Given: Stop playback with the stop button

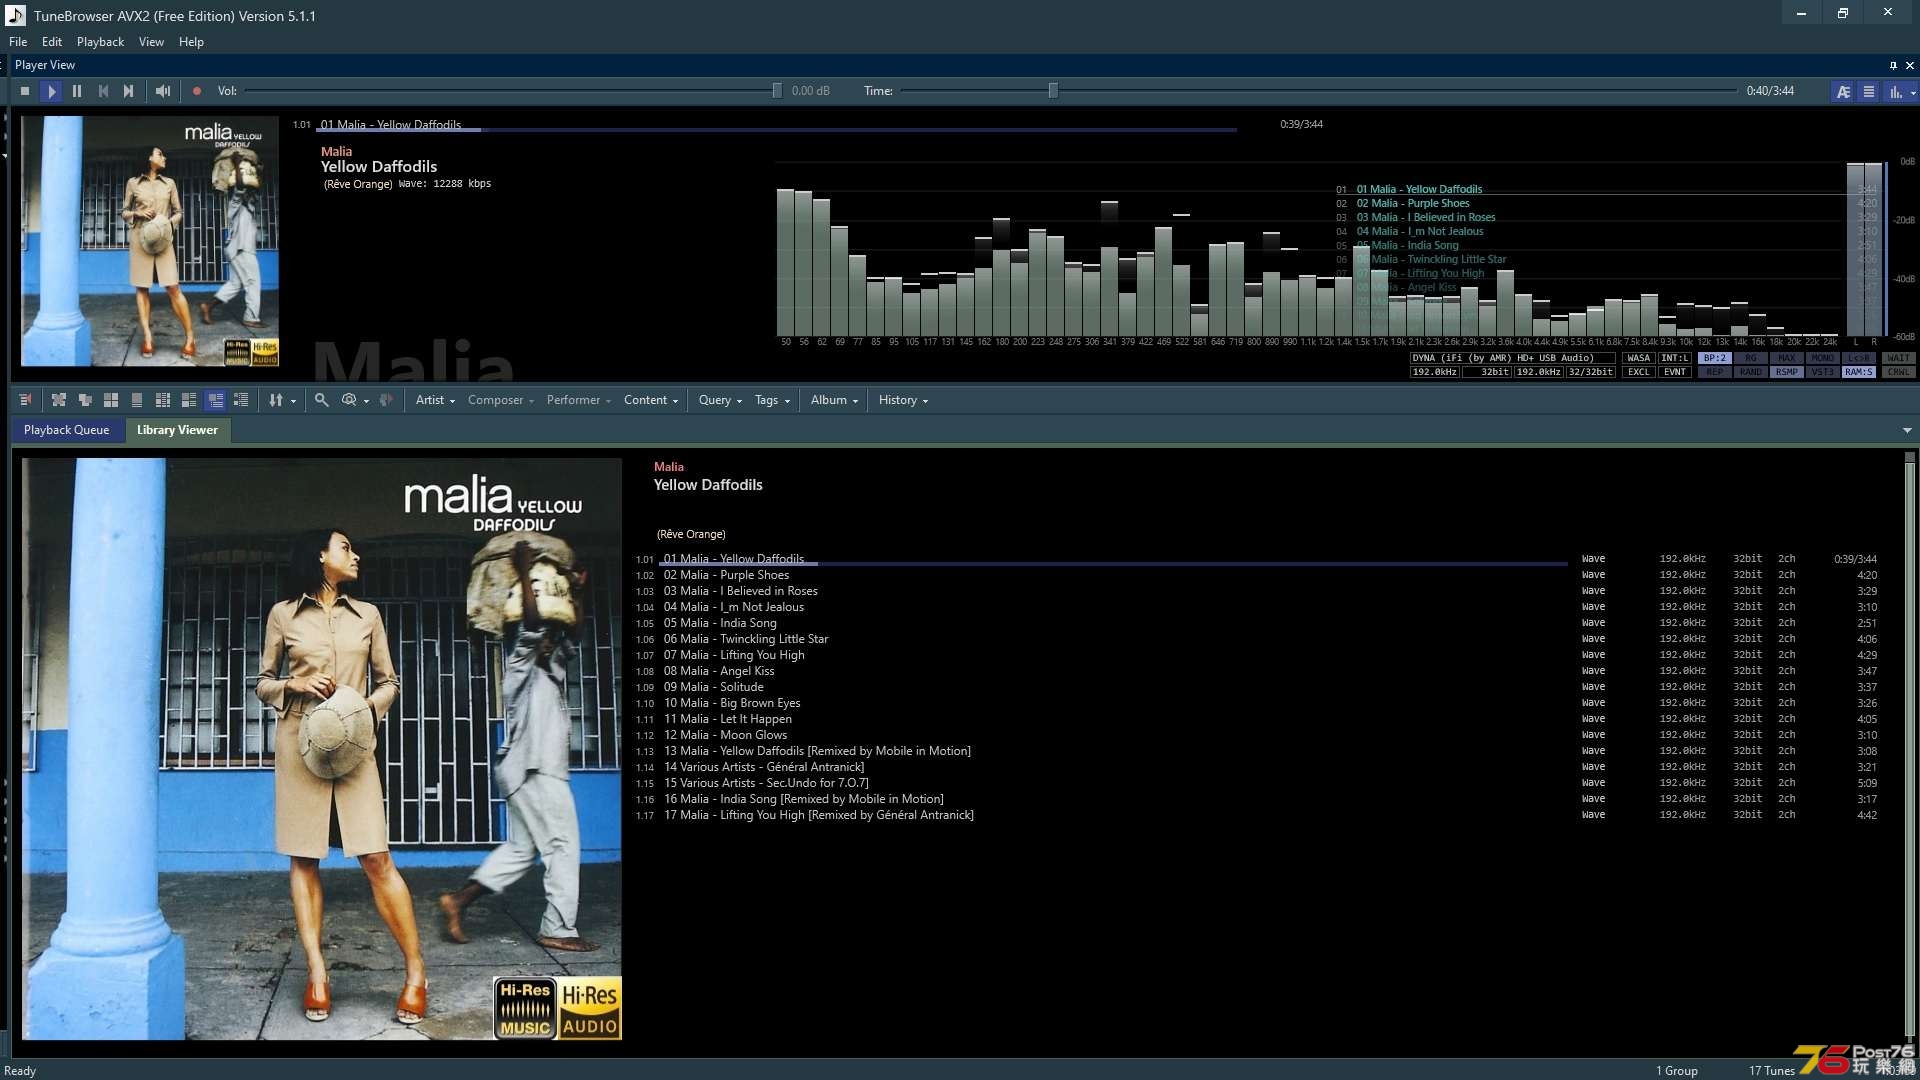Looking at the screenshot, I should coord(25,91).
